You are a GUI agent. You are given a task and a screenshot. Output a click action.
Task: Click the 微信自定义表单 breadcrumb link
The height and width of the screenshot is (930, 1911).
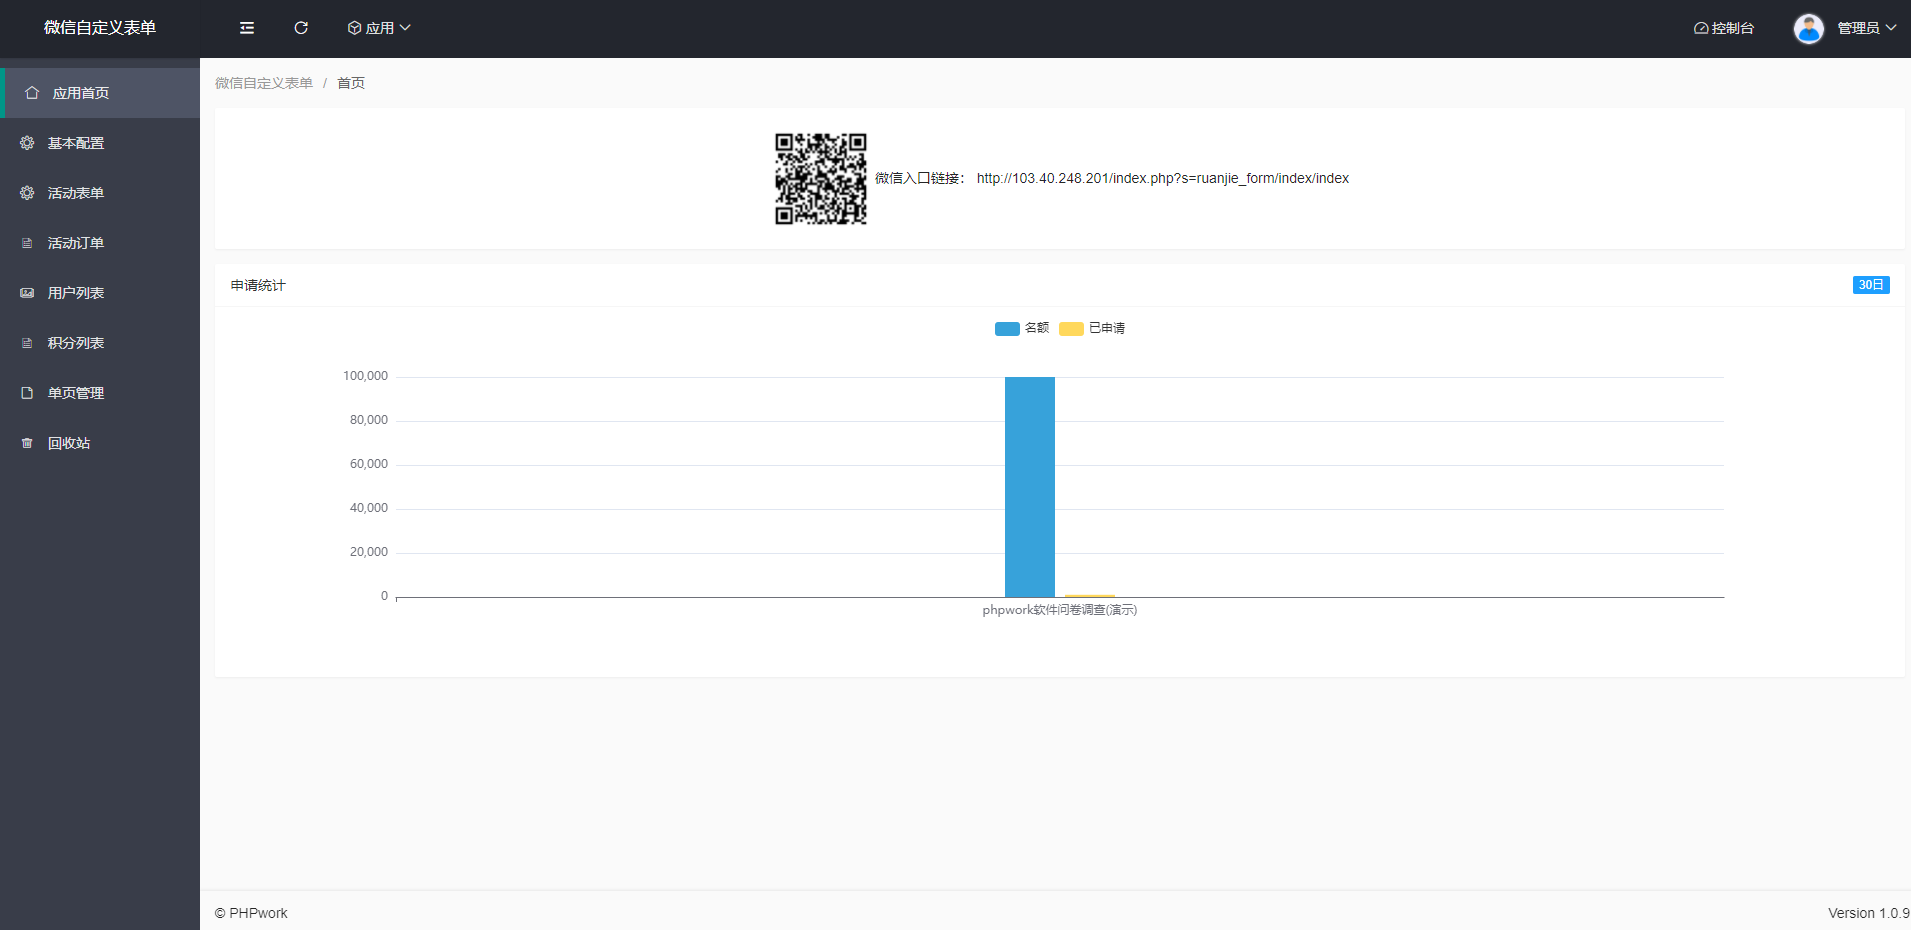(x=264, y=83)
